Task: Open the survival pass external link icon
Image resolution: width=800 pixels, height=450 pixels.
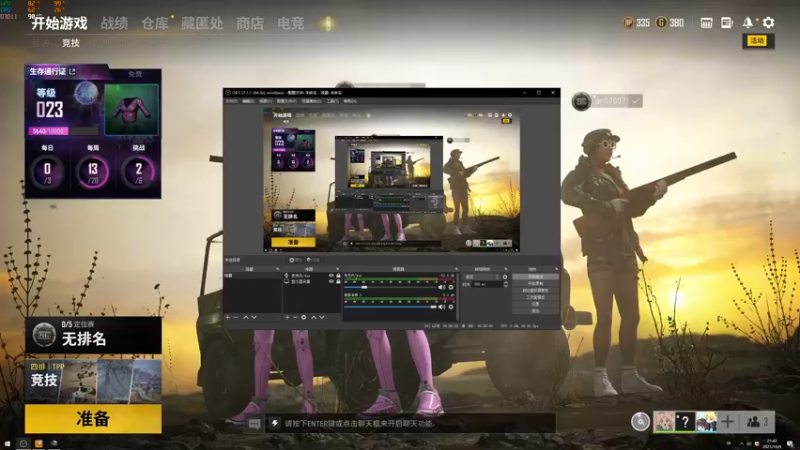Action: pyautogui.click(x=72, y=71)
